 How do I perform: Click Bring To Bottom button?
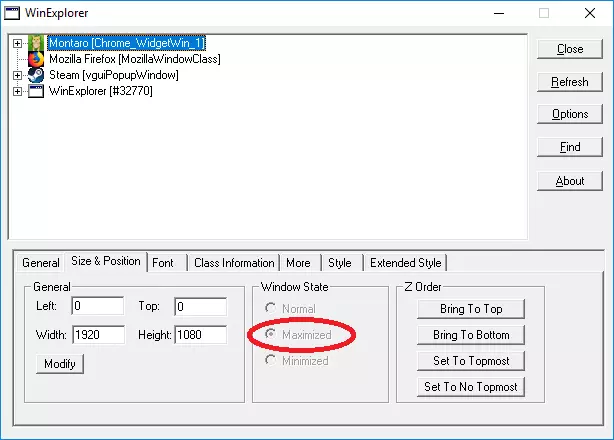pyautogui.click(x=471, y=335)
